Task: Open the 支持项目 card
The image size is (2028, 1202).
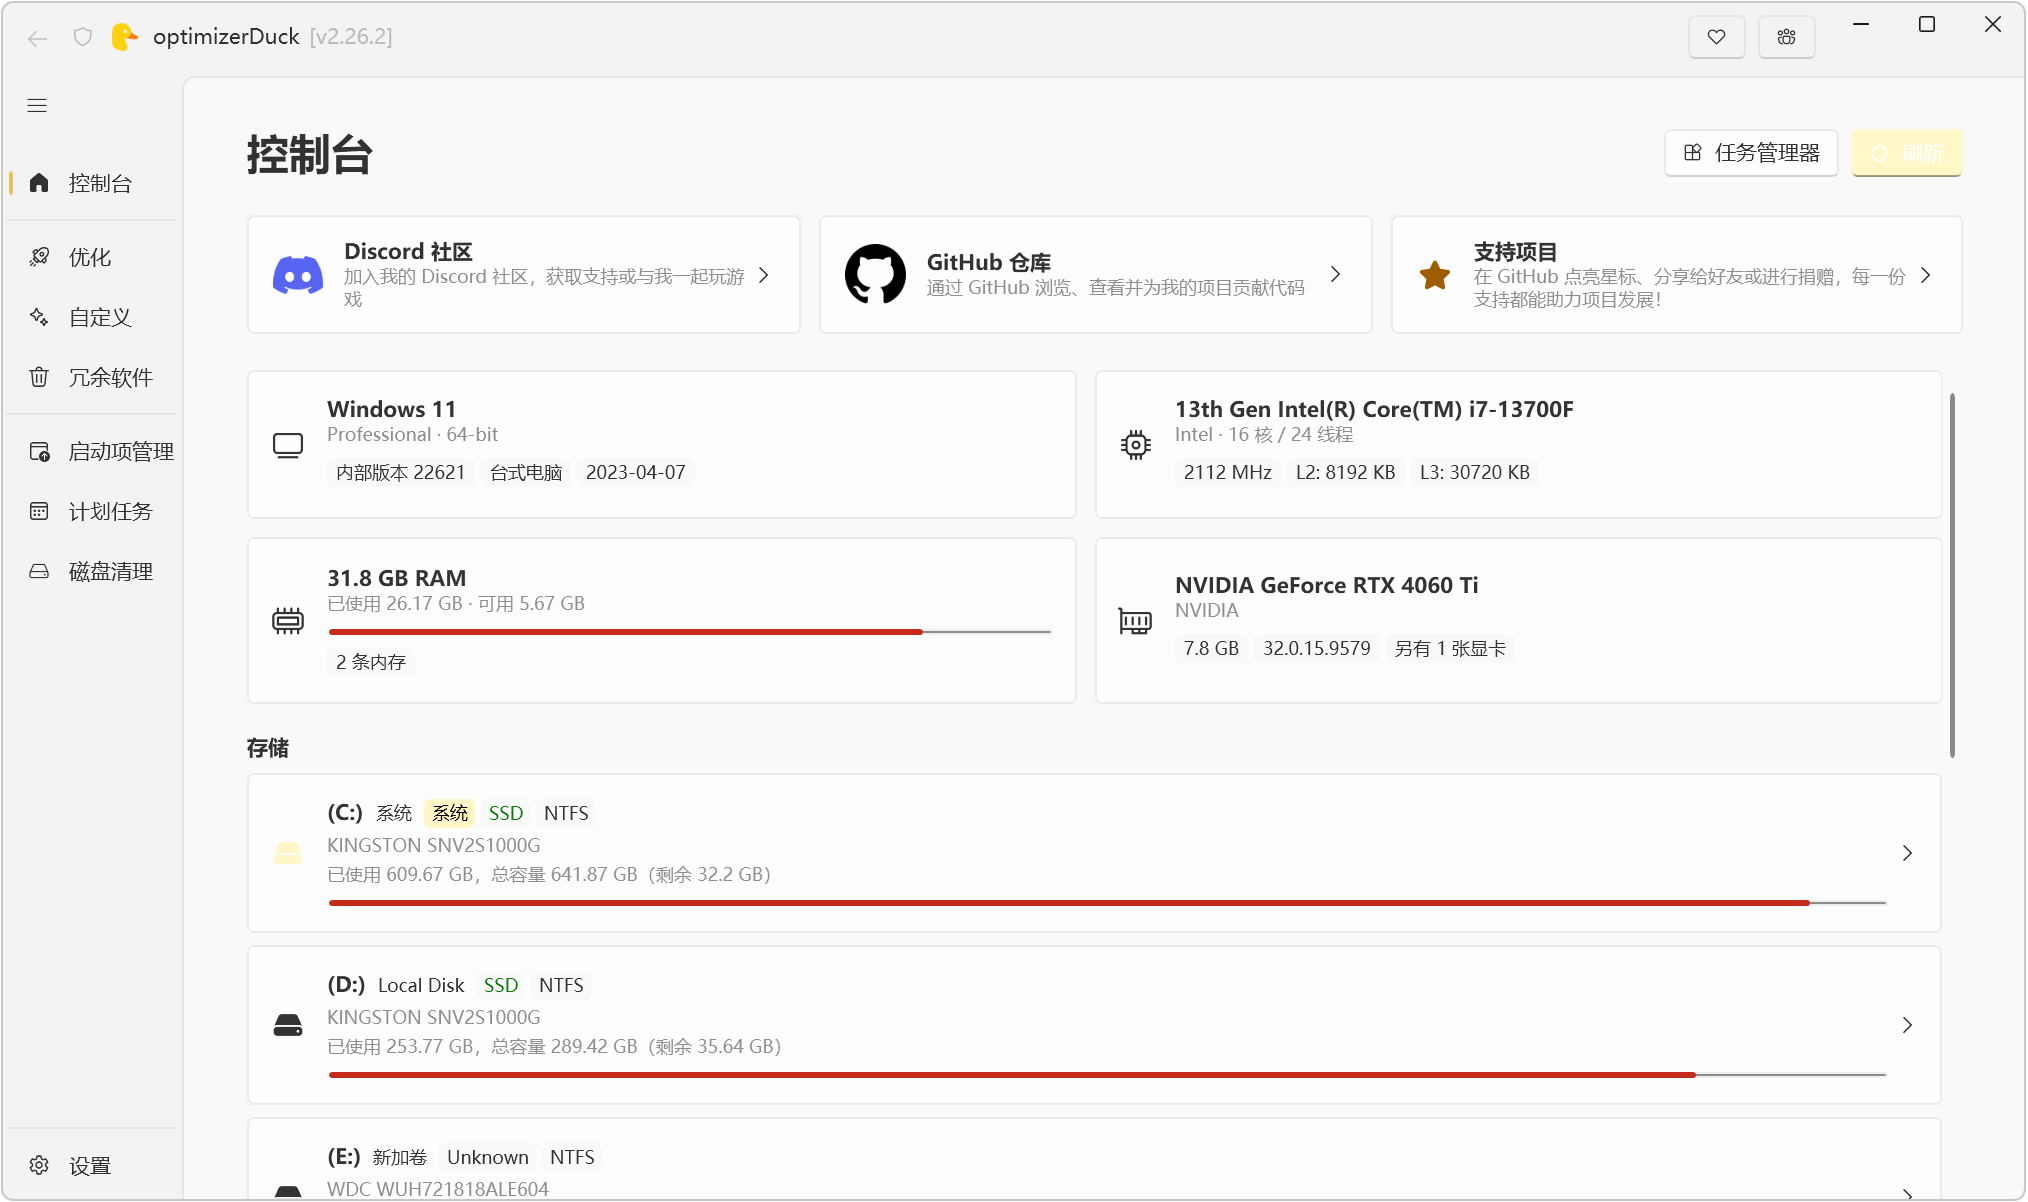Action: tap(1676, 275)
